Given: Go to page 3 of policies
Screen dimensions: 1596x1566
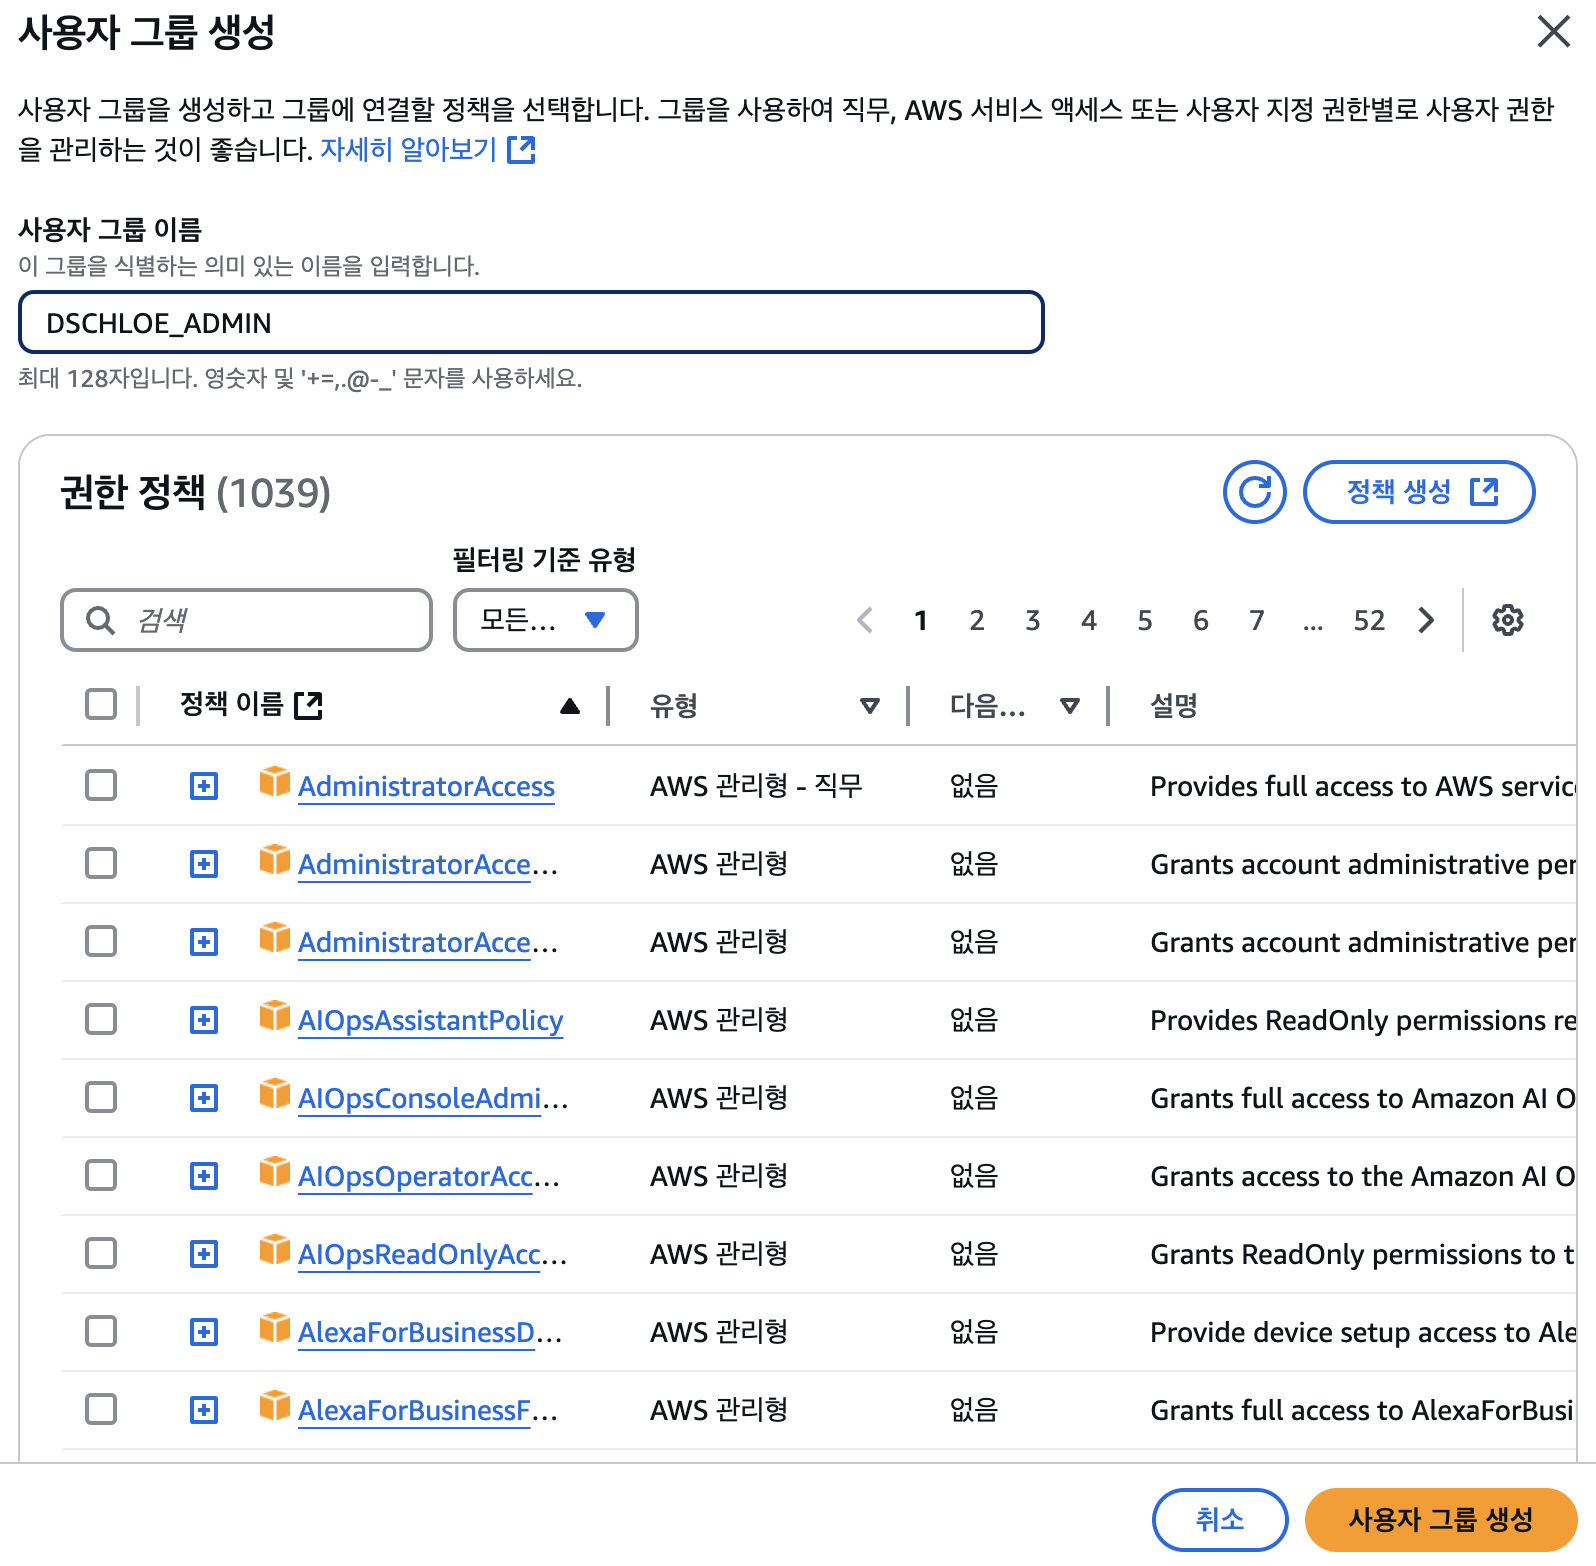Looking at the screenshot, I should 1033,620.
